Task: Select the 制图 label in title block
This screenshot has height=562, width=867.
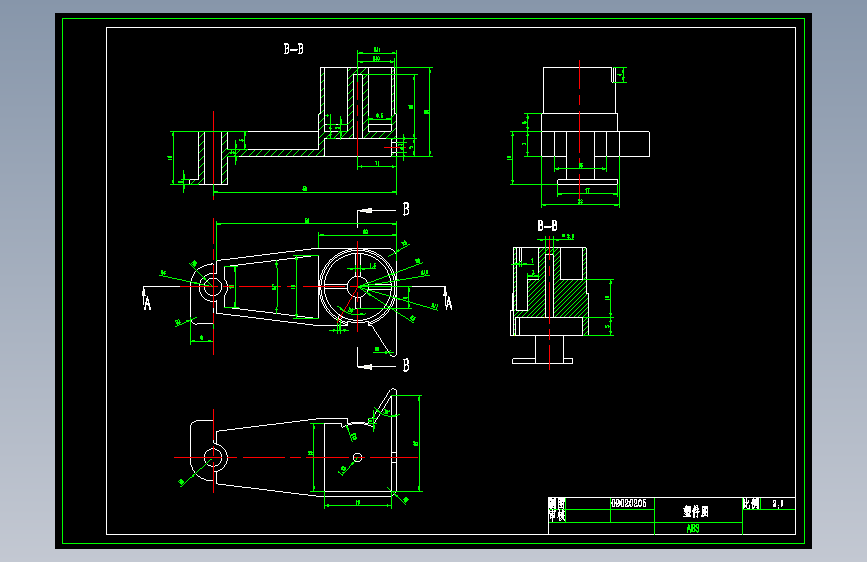Action: 557,503
